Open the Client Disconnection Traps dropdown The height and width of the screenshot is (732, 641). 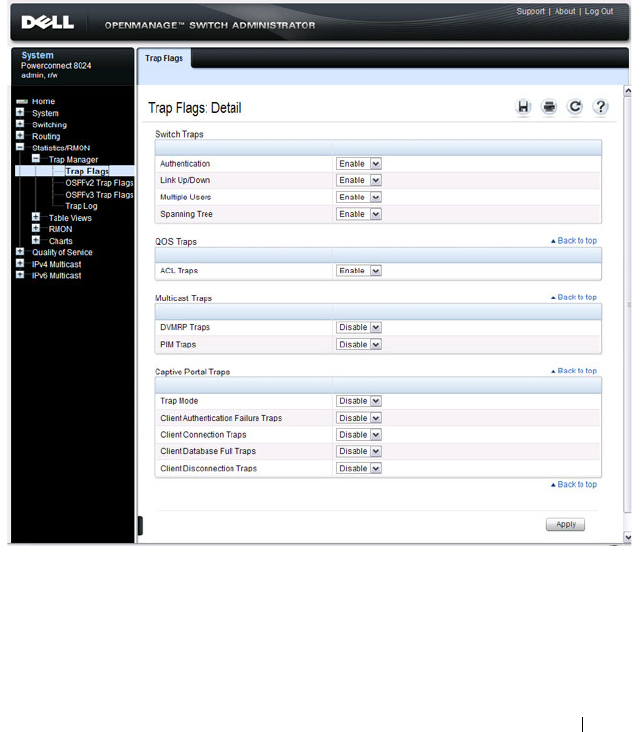[359, 468]
